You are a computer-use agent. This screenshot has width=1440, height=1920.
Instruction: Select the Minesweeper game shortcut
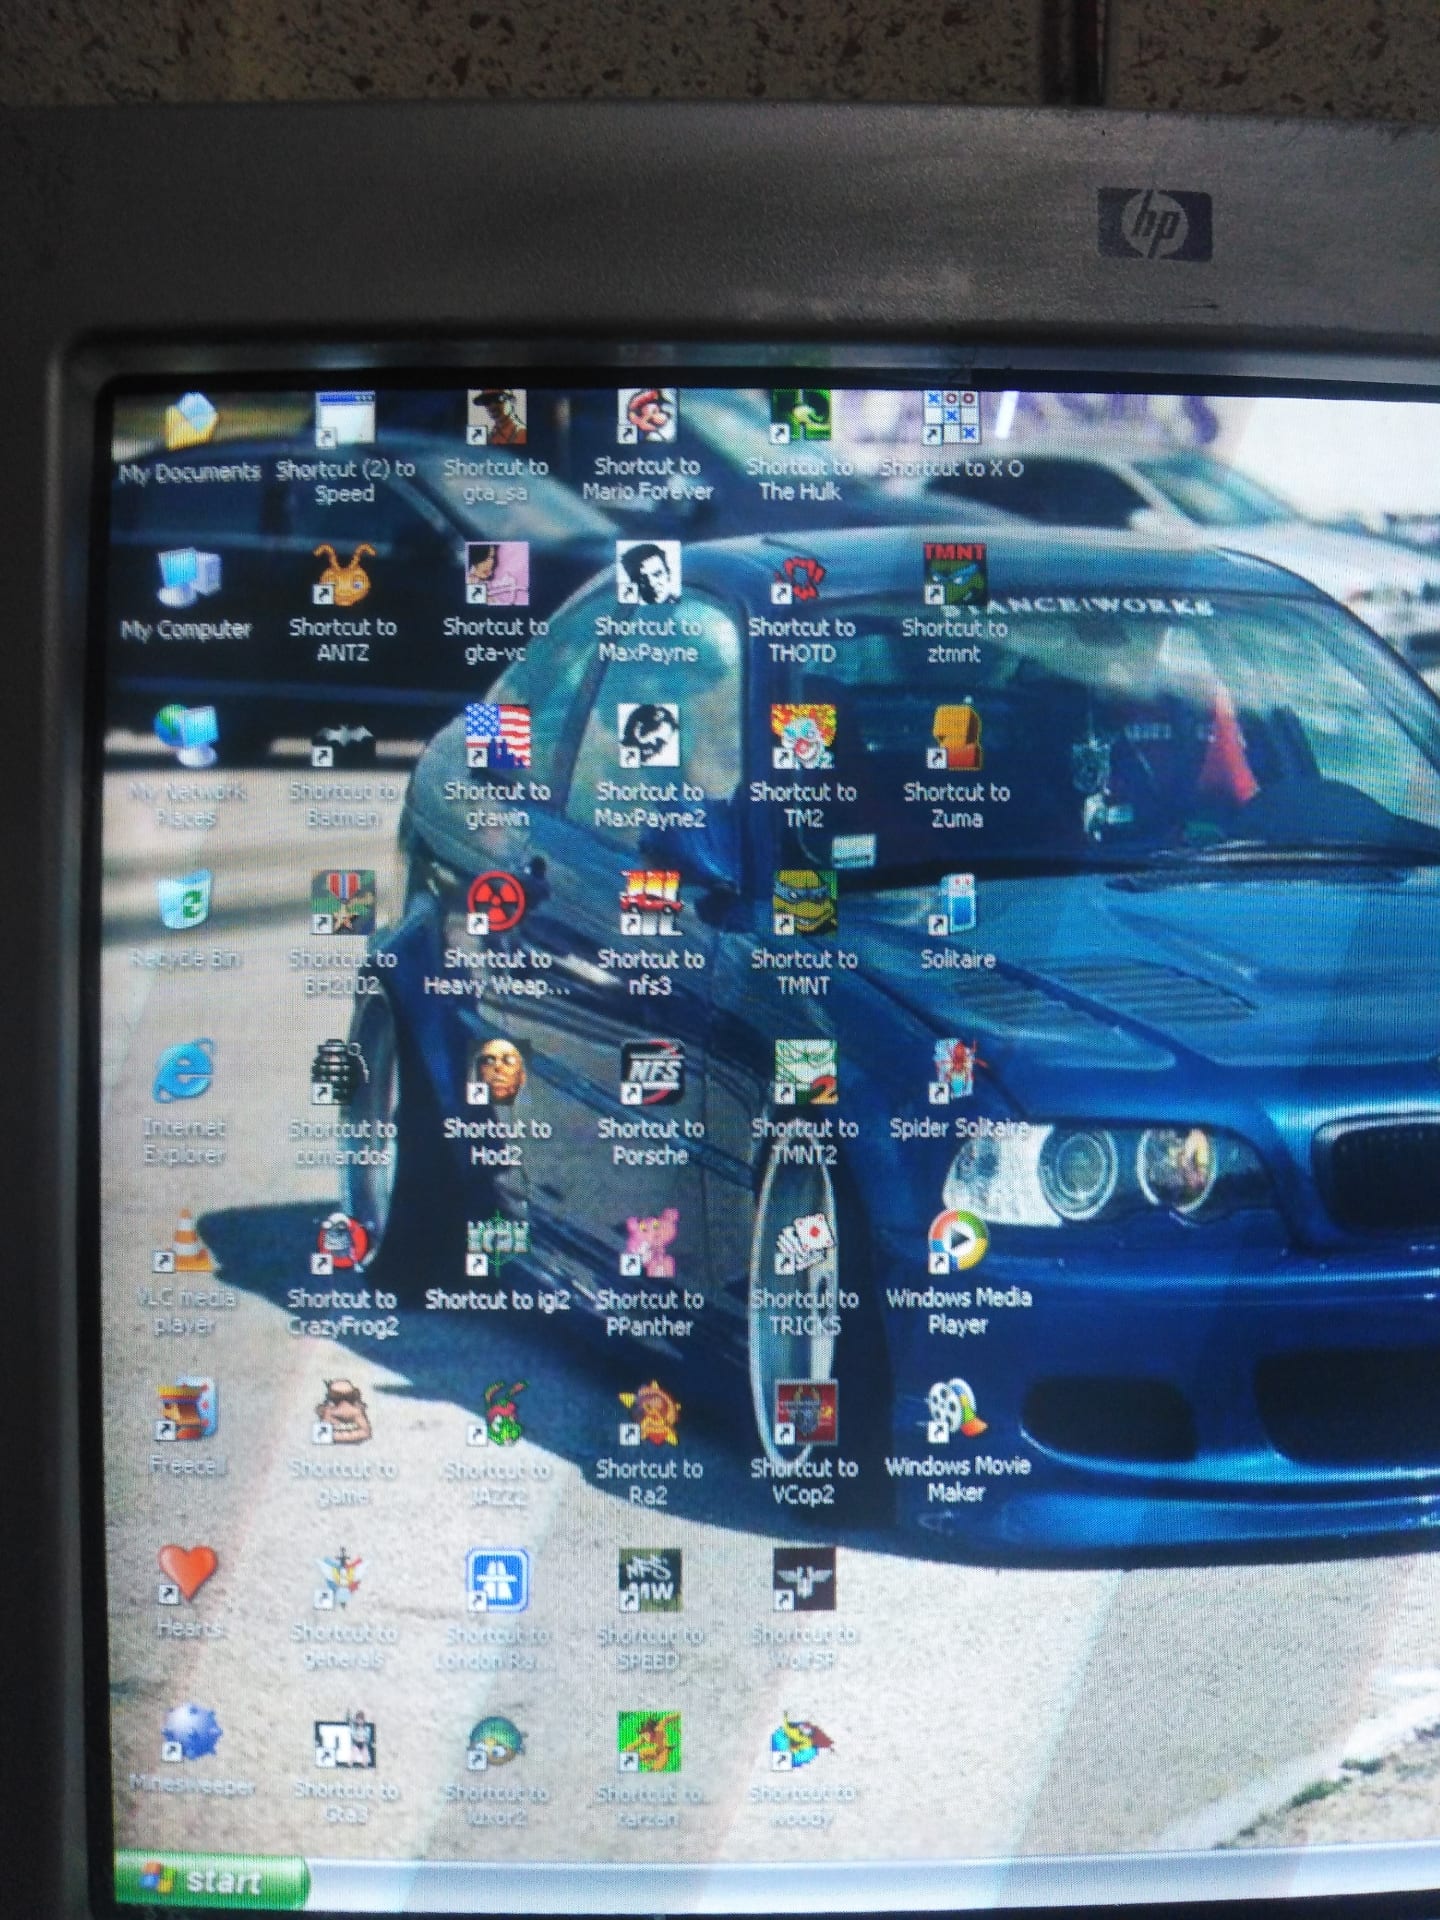(x=190, y=1733)
